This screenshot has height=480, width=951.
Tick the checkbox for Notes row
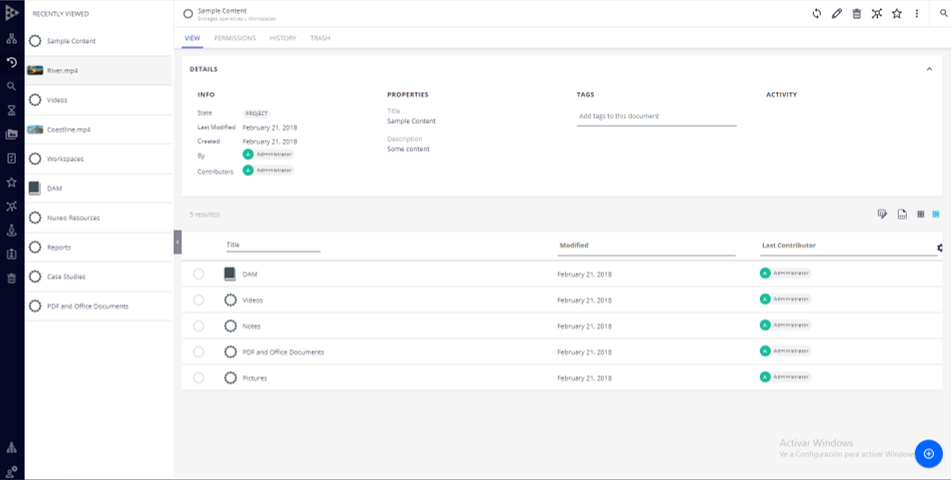(x=199, y=326)
